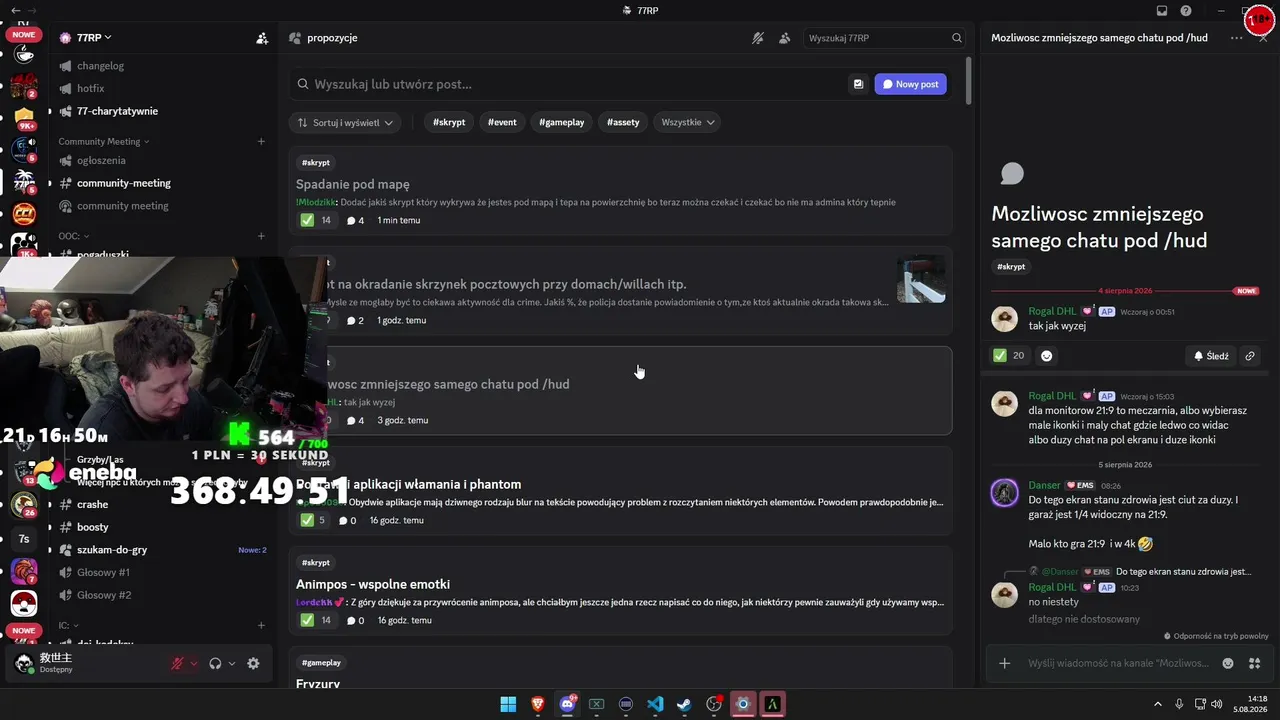Create a new post with Nowy post
The image size is (1280, 720).
[x=910, y=84]
